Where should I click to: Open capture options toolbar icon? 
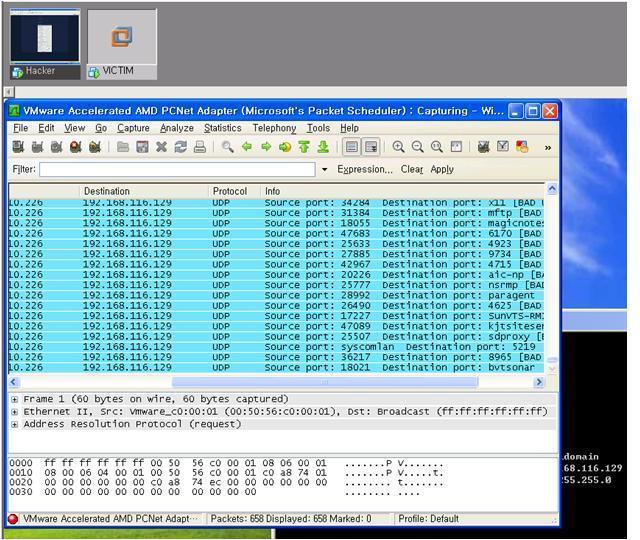tap(37, 147)
